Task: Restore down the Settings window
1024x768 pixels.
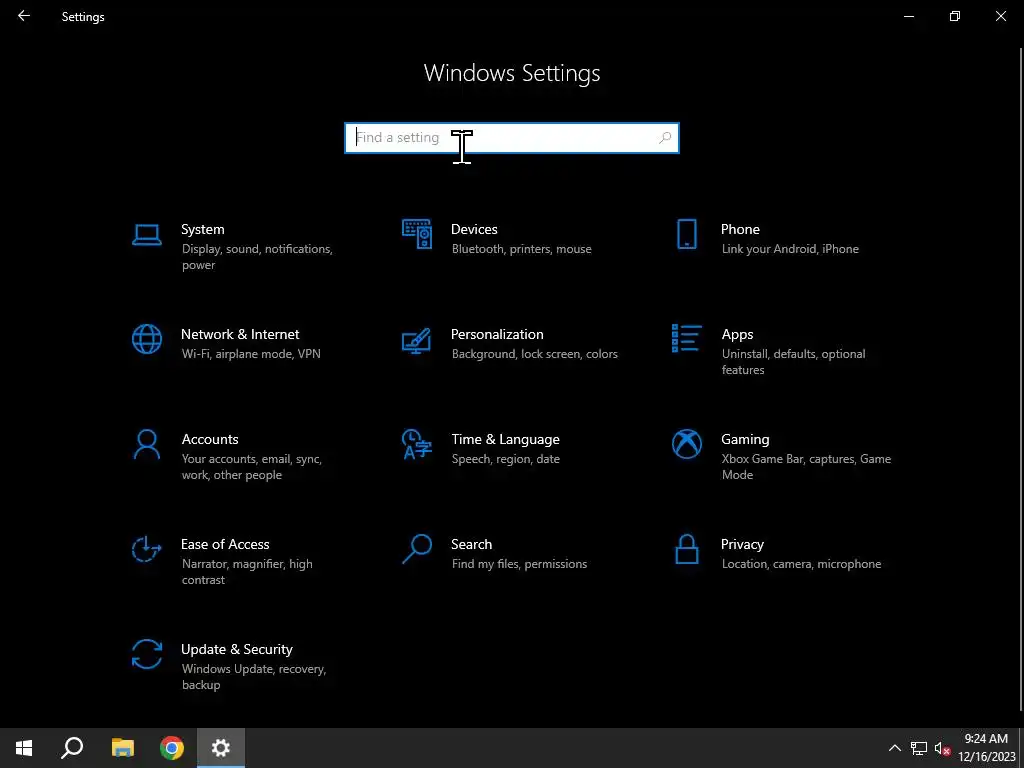Action: tap(955, 16)
